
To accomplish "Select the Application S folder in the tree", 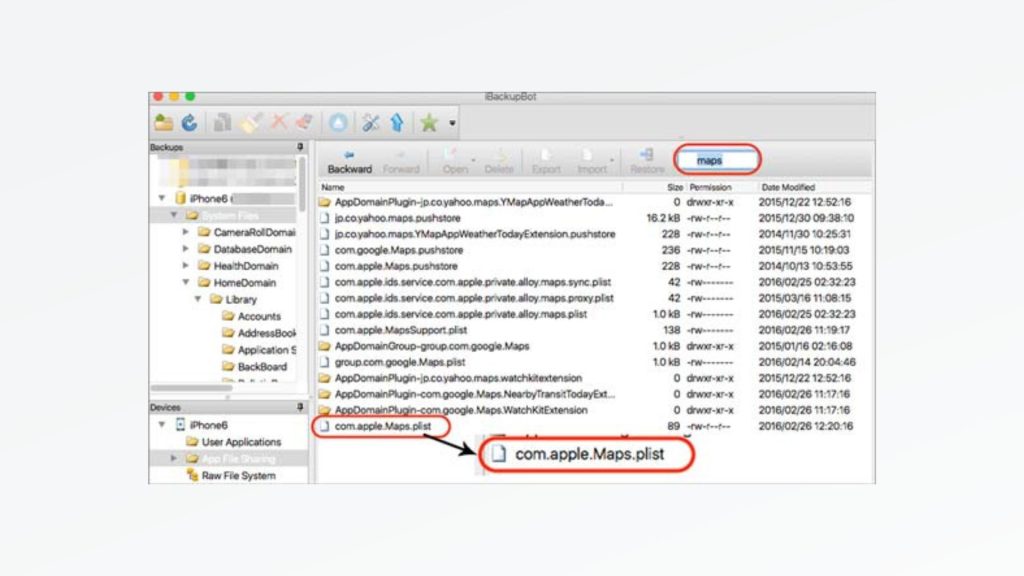I will tap(259, 350).
